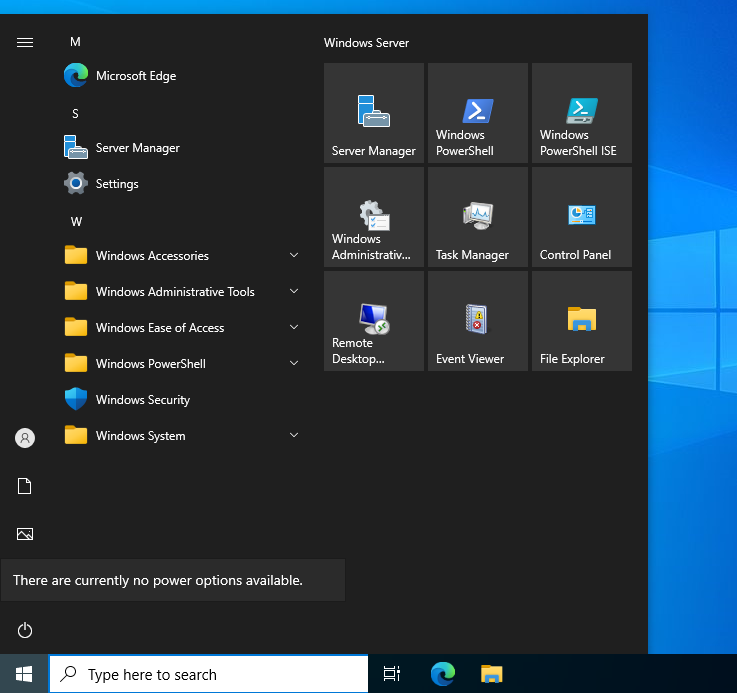Image resolution: width=737 pixels, height=693 pixels.
Task: Launch the Windows PowerShell ISE tile
Action: [x=581, y=113]
